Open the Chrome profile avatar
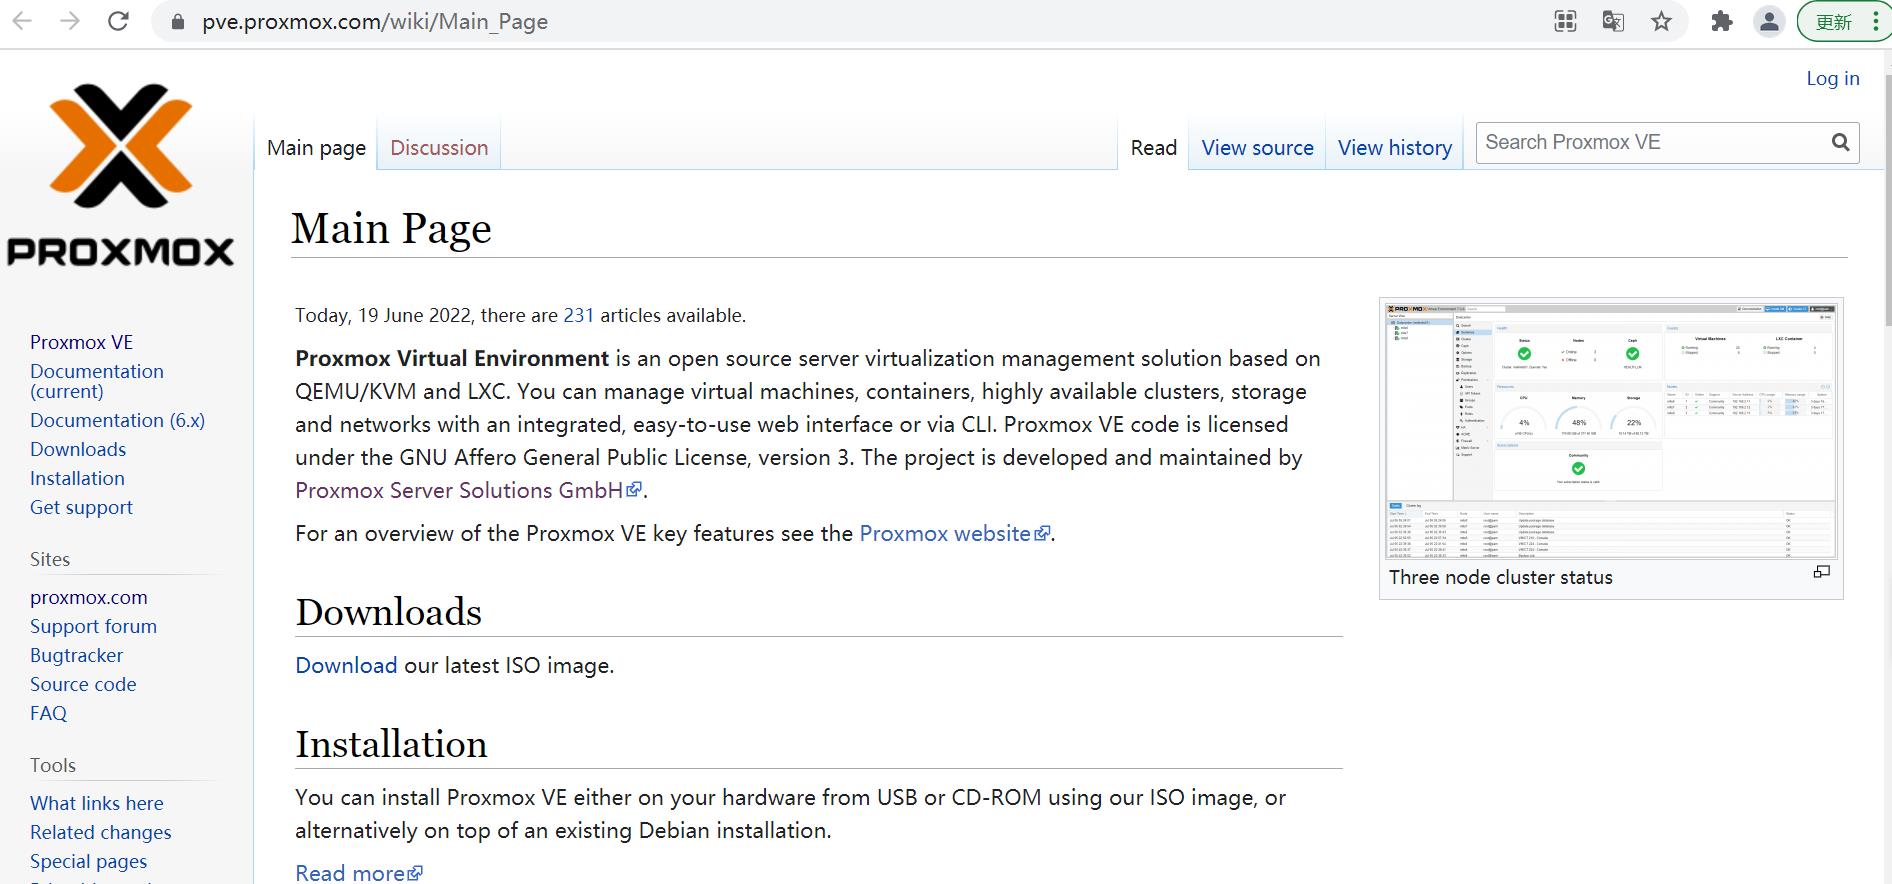This screenshot has height=884, width=1892. pos(1769,21)
